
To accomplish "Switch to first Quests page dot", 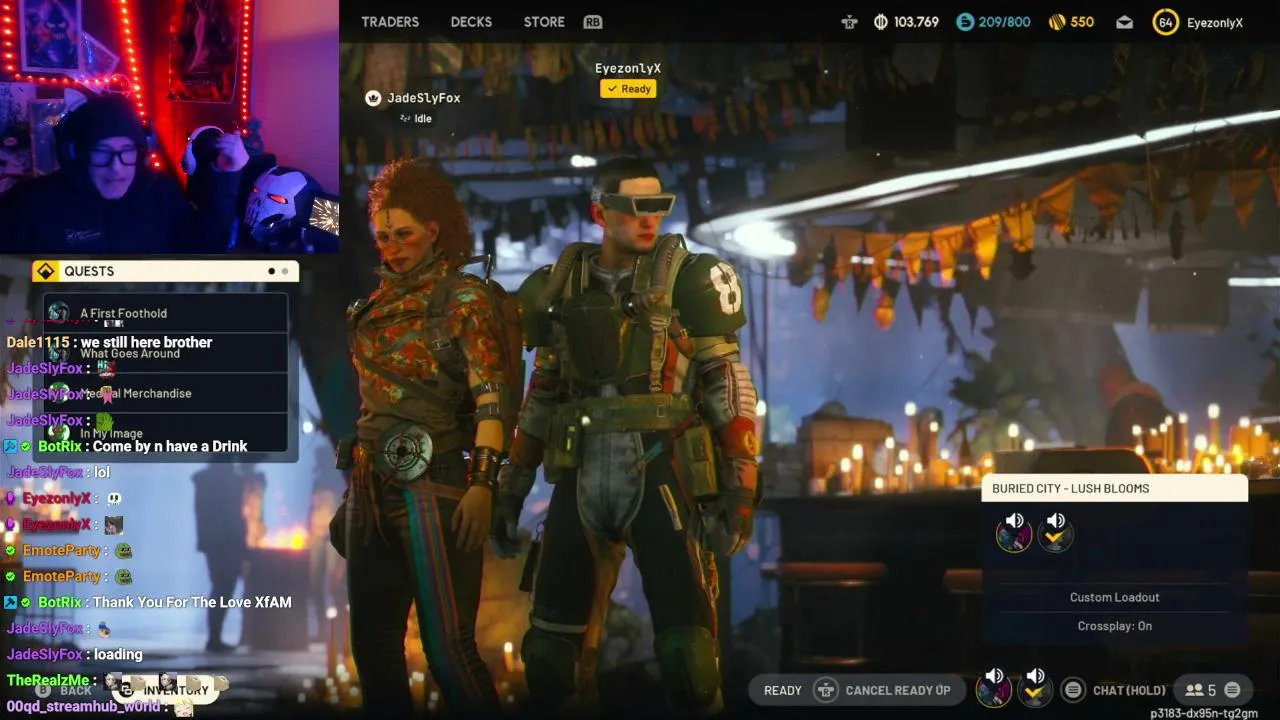I will click(271, 271).
